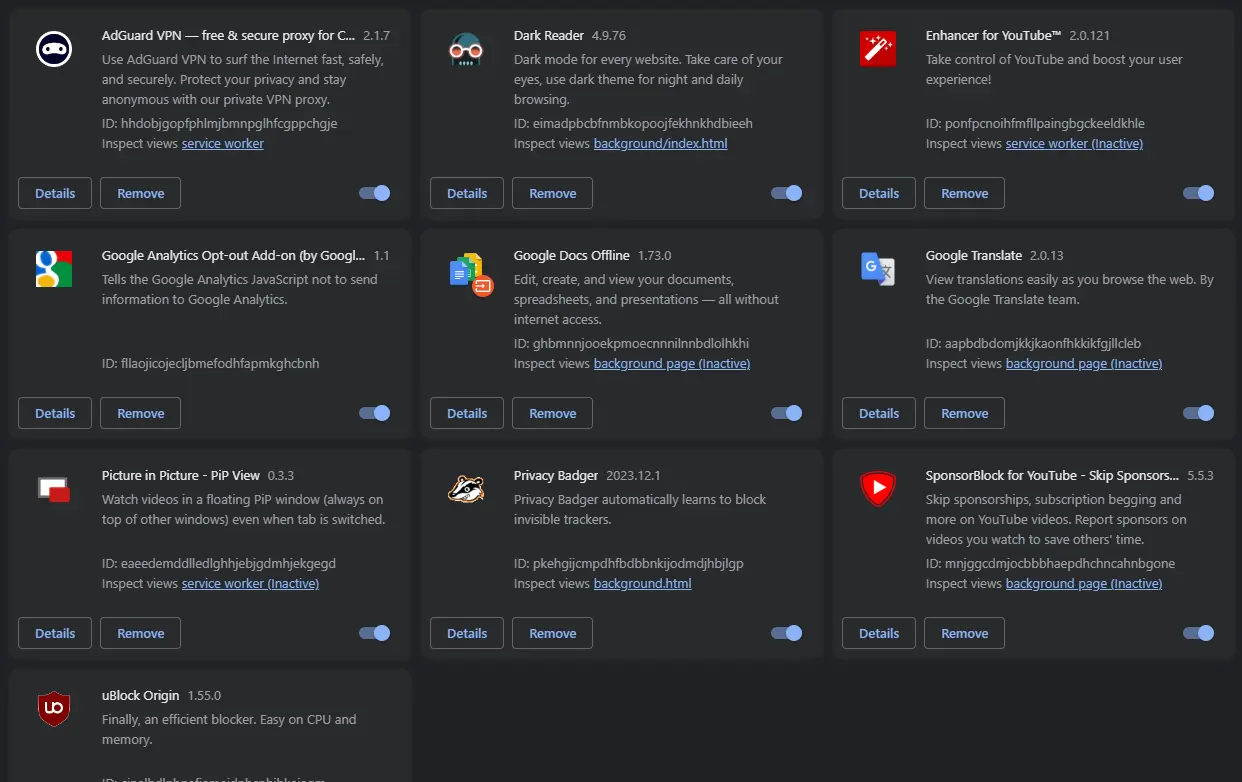Open Details for AdGuard VPN
1242x782 pixels.
coord(55,193)
